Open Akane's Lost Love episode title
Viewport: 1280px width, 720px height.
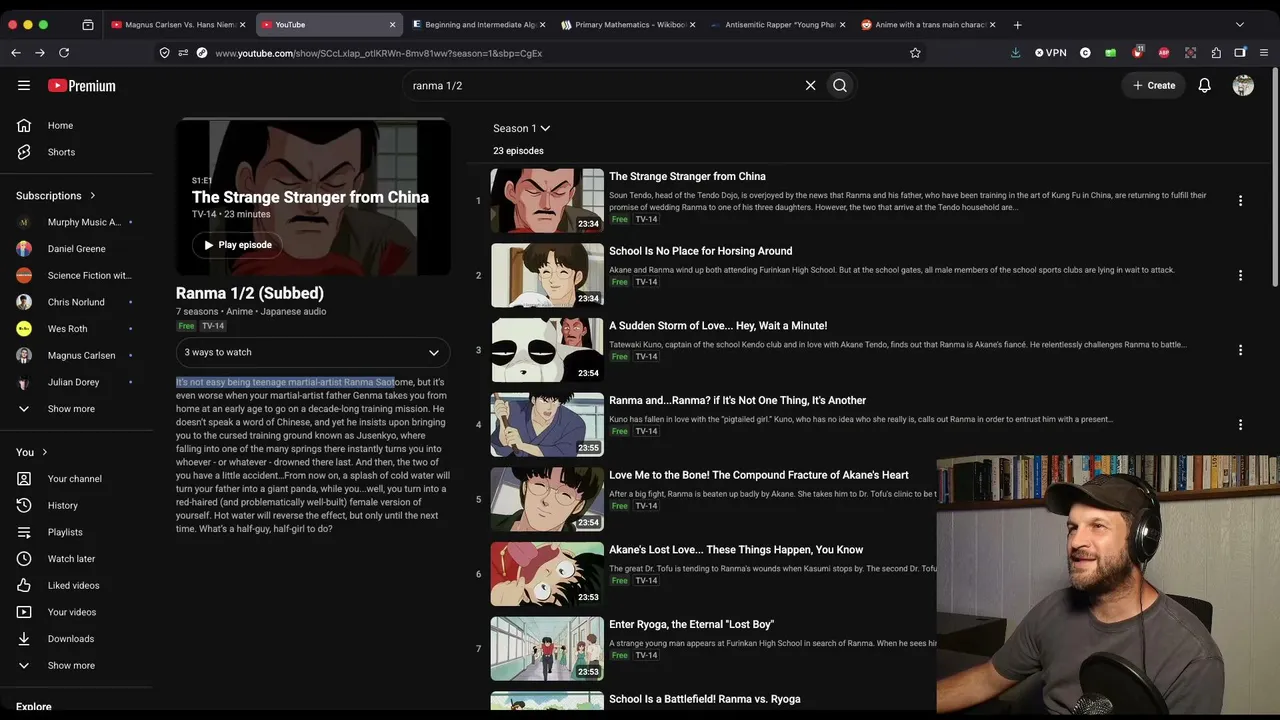(736, 550)
